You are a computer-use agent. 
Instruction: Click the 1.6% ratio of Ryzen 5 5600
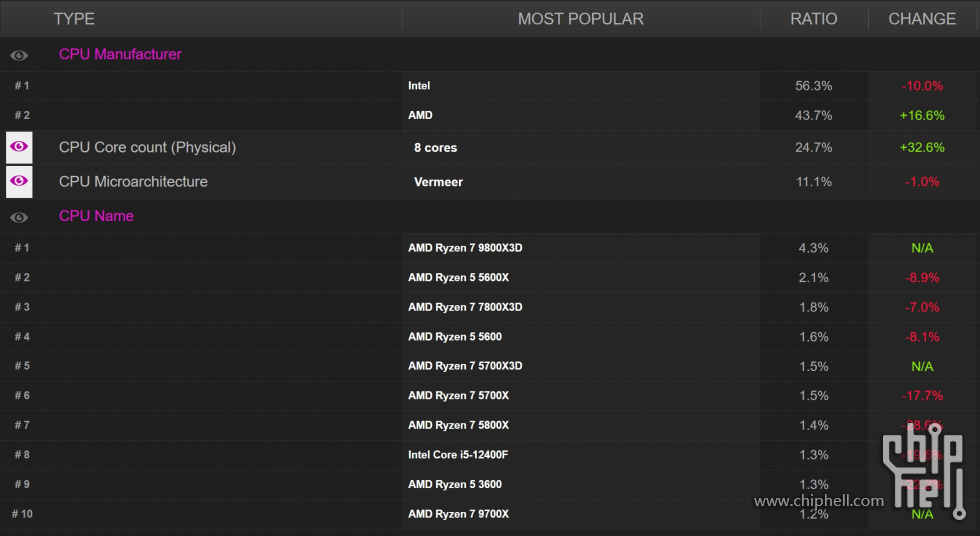(x=814, y=337)
